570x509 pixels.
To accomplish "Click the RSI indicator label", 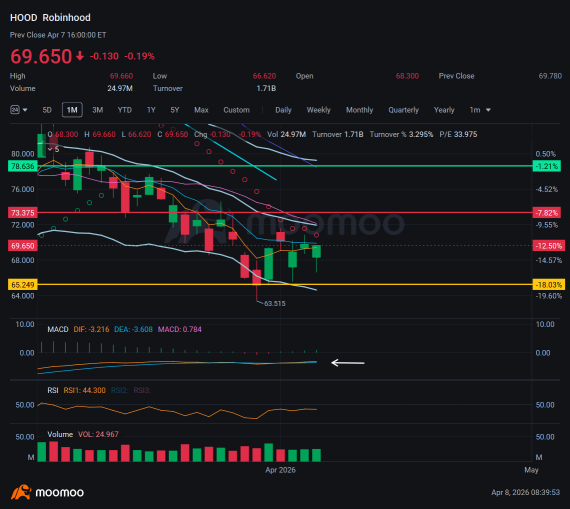I will pyautogui.click(x=53, y=390).
